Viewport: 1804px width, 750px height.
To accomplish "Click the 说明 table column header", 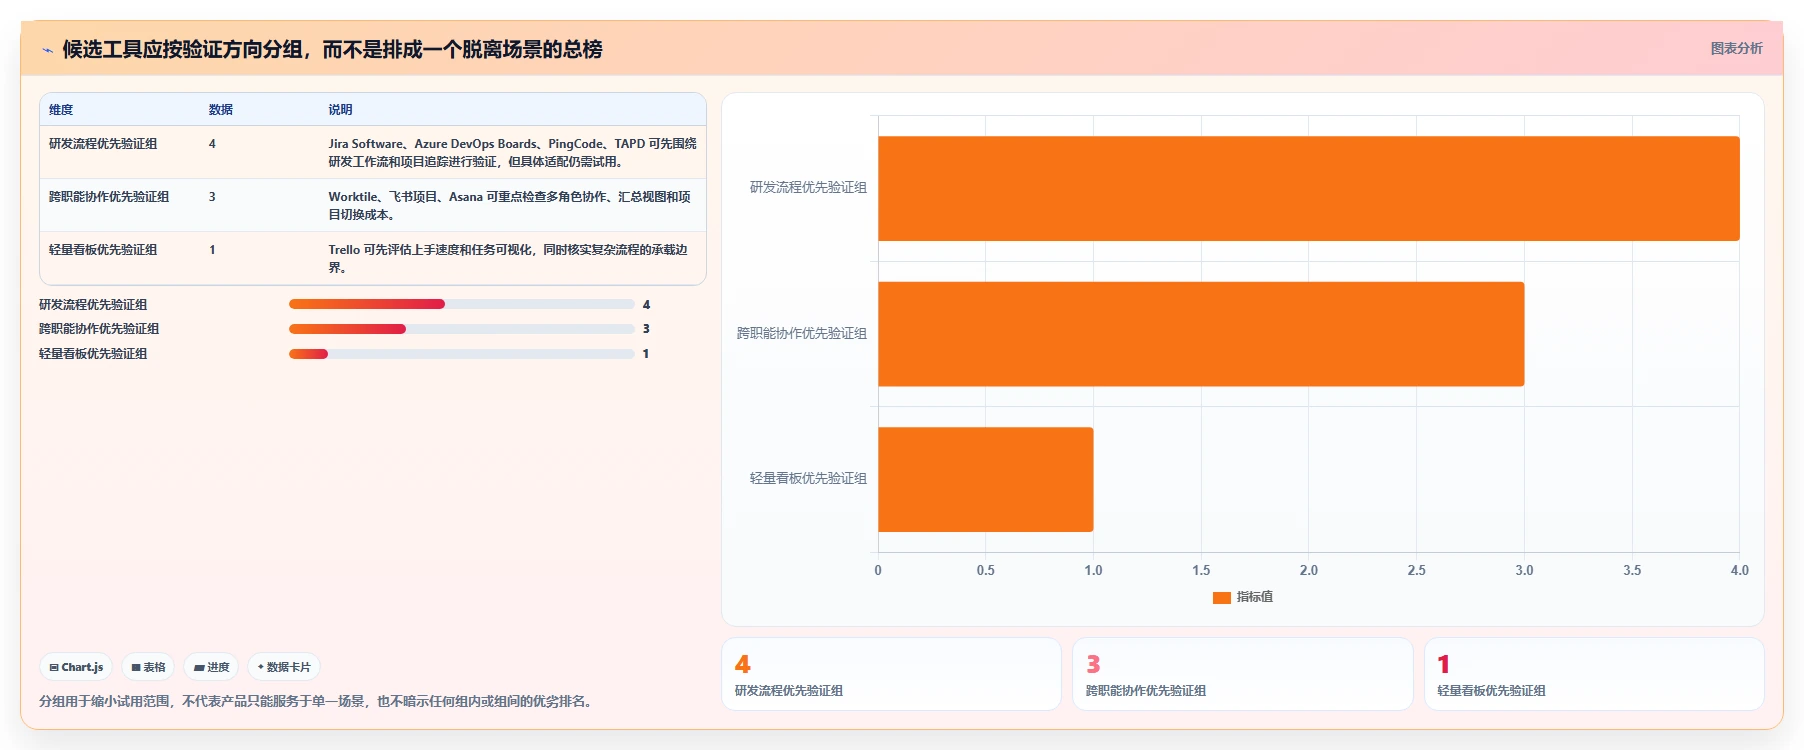I will coord(341,110).
